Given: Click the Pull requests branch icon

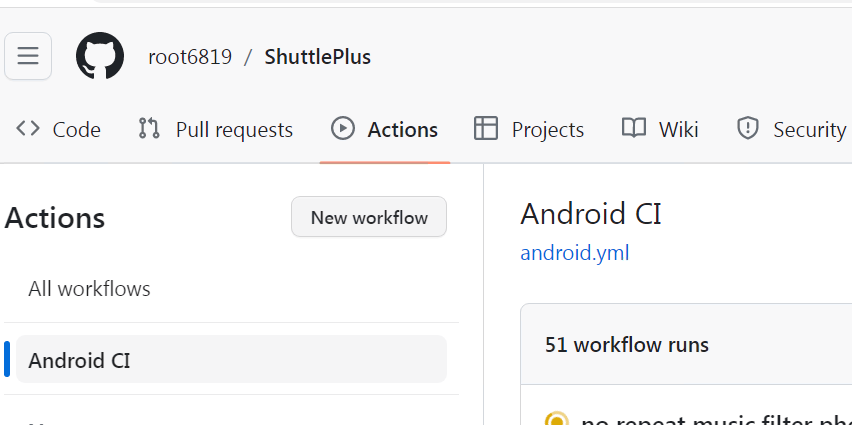Looking at the screenshot, I should pyautogui.click(x=149, y=129).
